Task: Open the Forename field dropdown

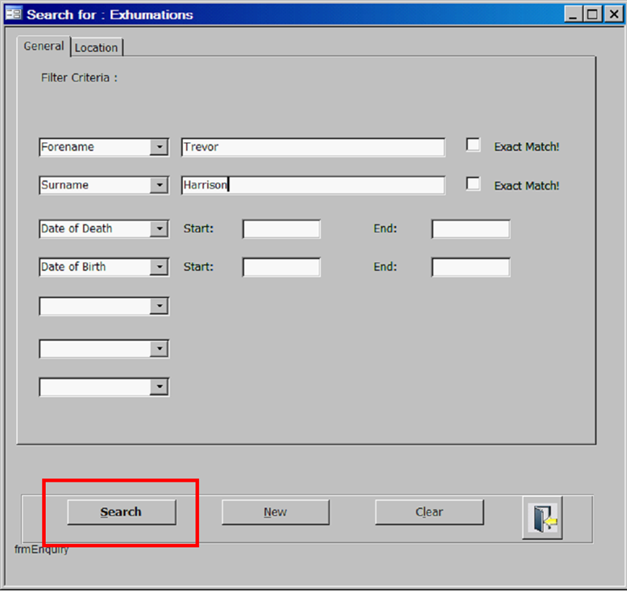Action: pyautogui.click(x=159, y=147)
